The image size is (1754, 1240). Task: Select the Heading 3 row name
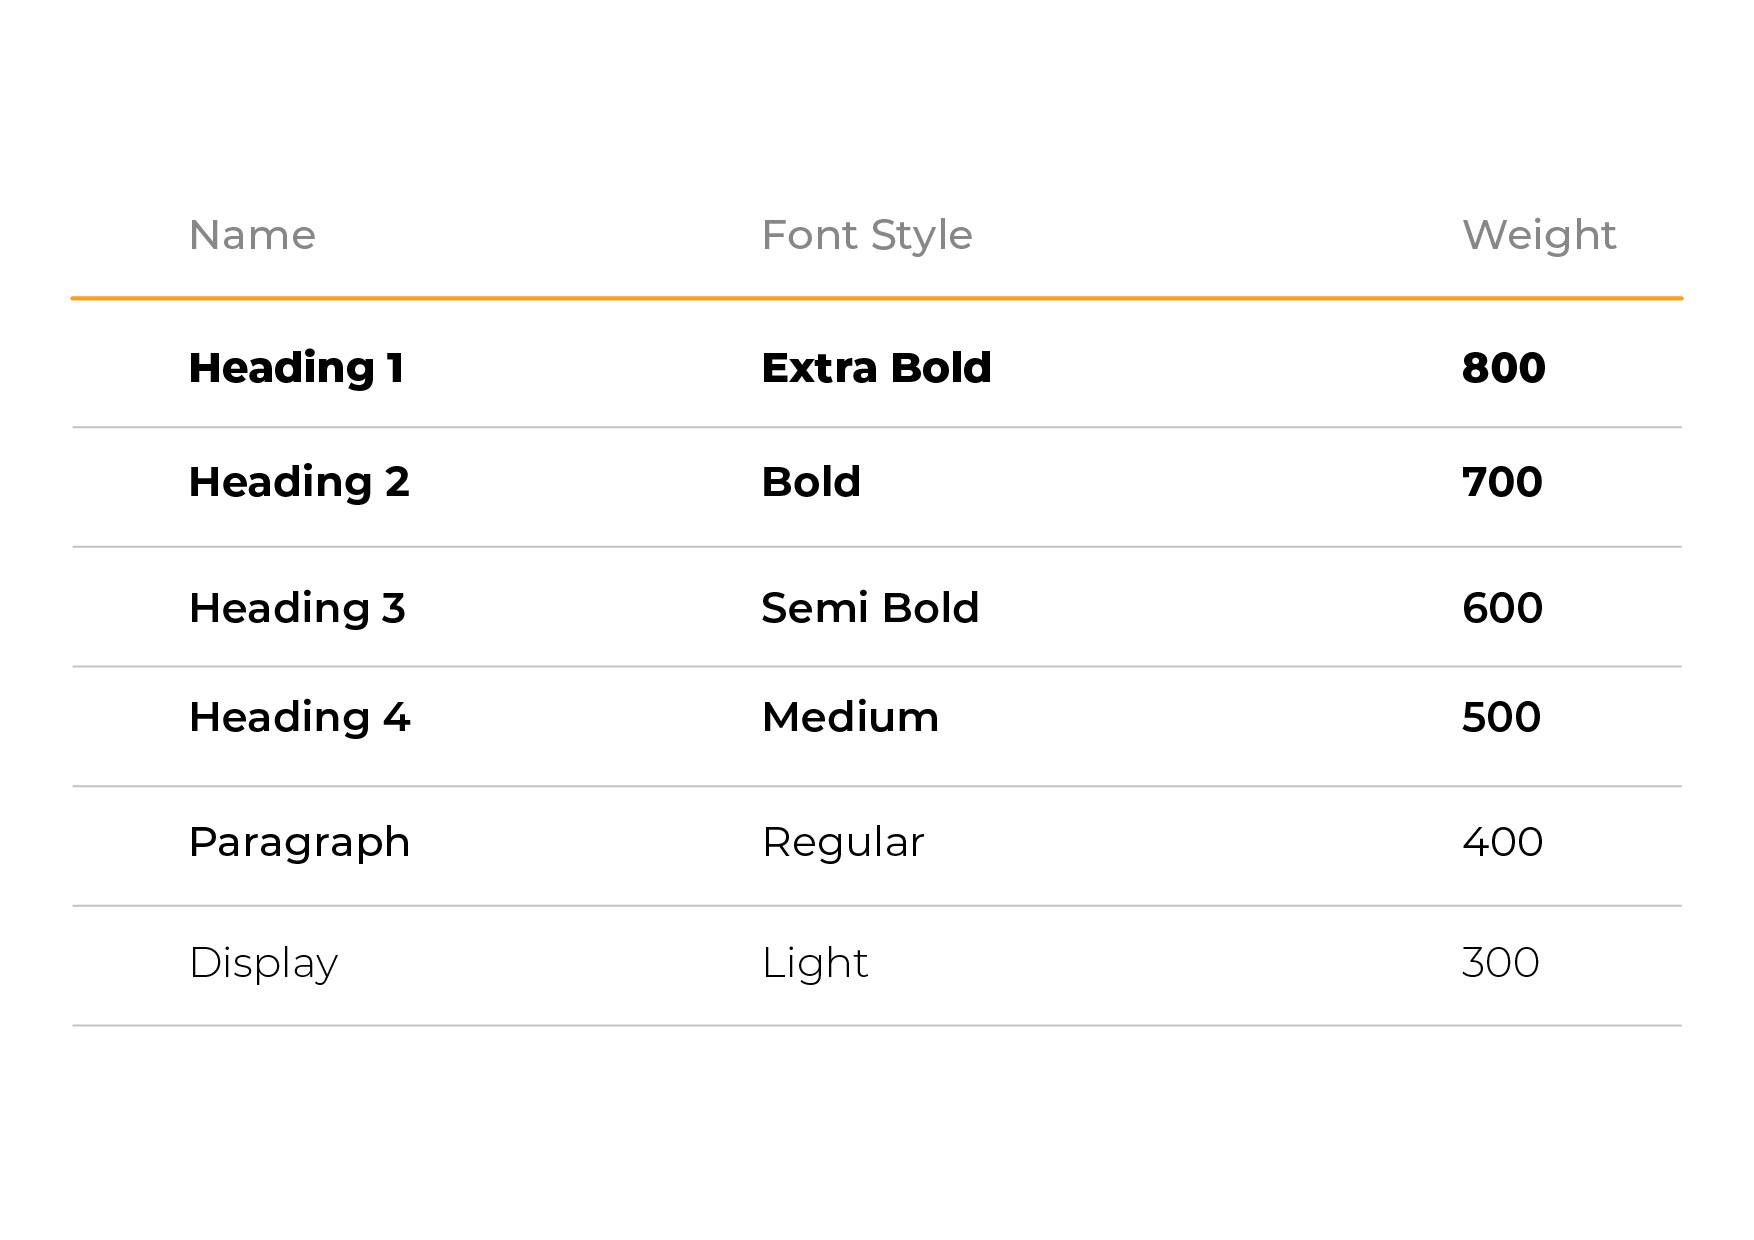coord(297,610)
